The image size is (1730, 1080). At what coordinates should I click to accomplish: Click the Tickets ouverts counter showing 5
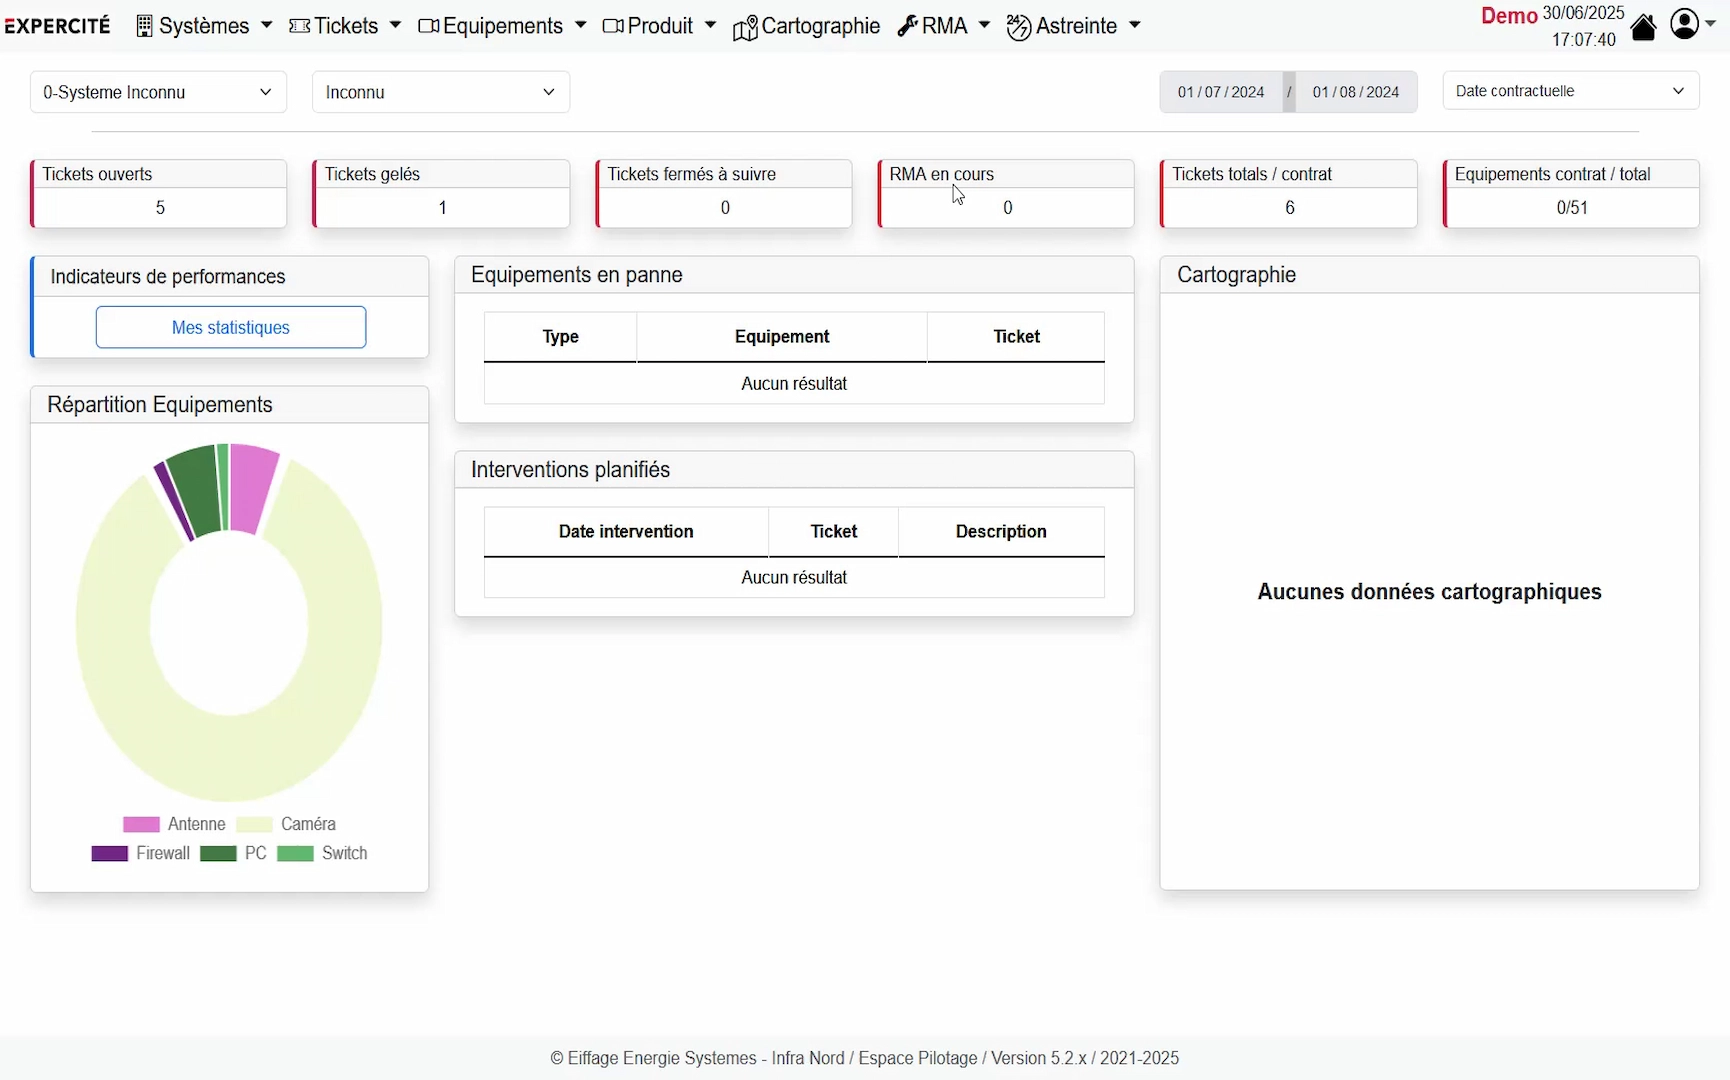[160, 208]
